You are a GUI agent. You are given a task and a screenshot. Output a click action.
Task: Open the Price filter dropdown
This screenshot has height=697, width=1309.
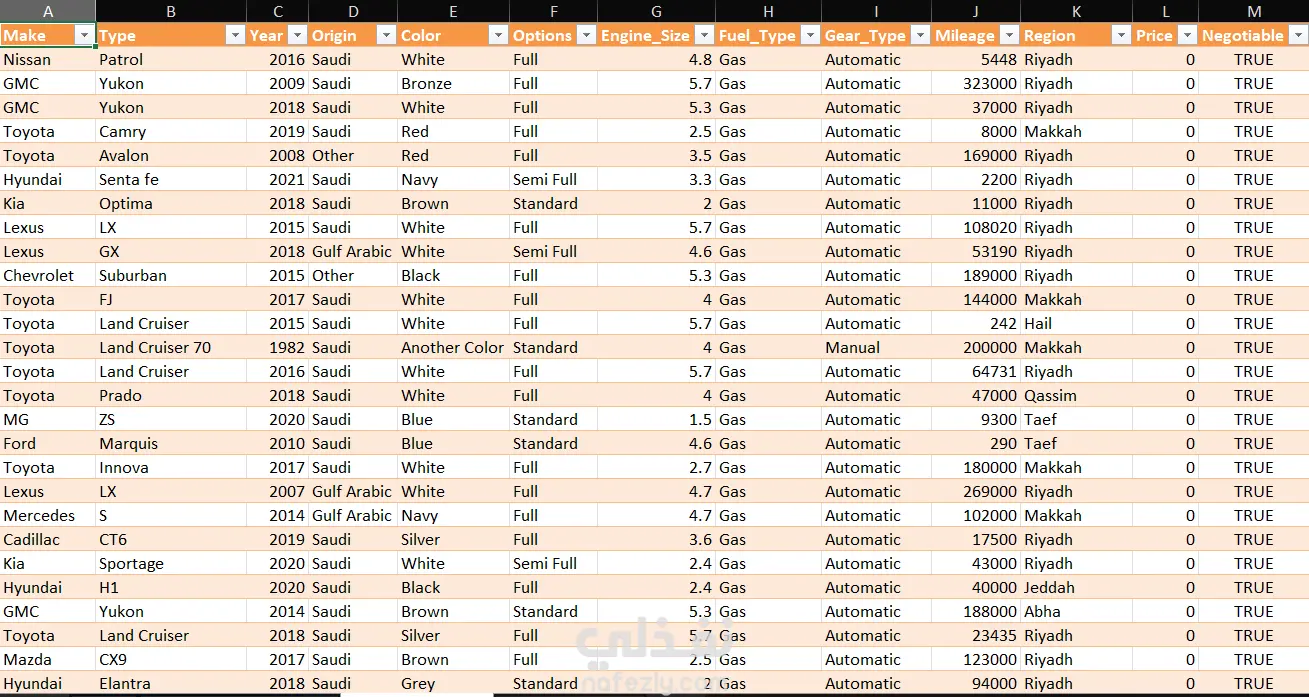[1187, 35]
